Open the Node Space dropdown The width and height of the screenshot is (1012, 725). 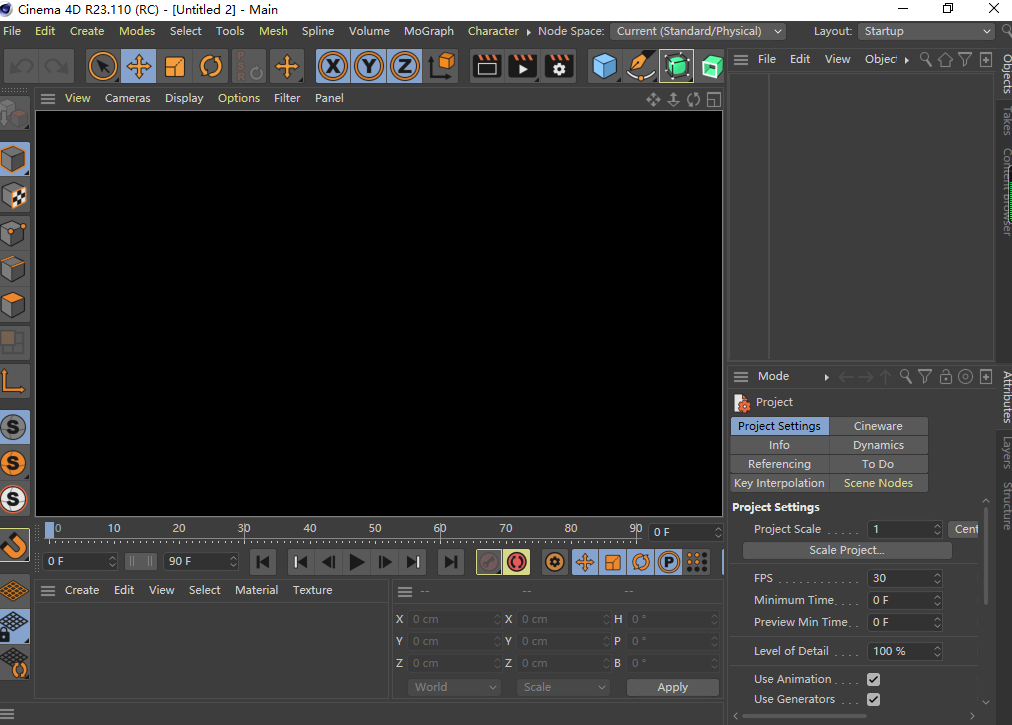697,31
